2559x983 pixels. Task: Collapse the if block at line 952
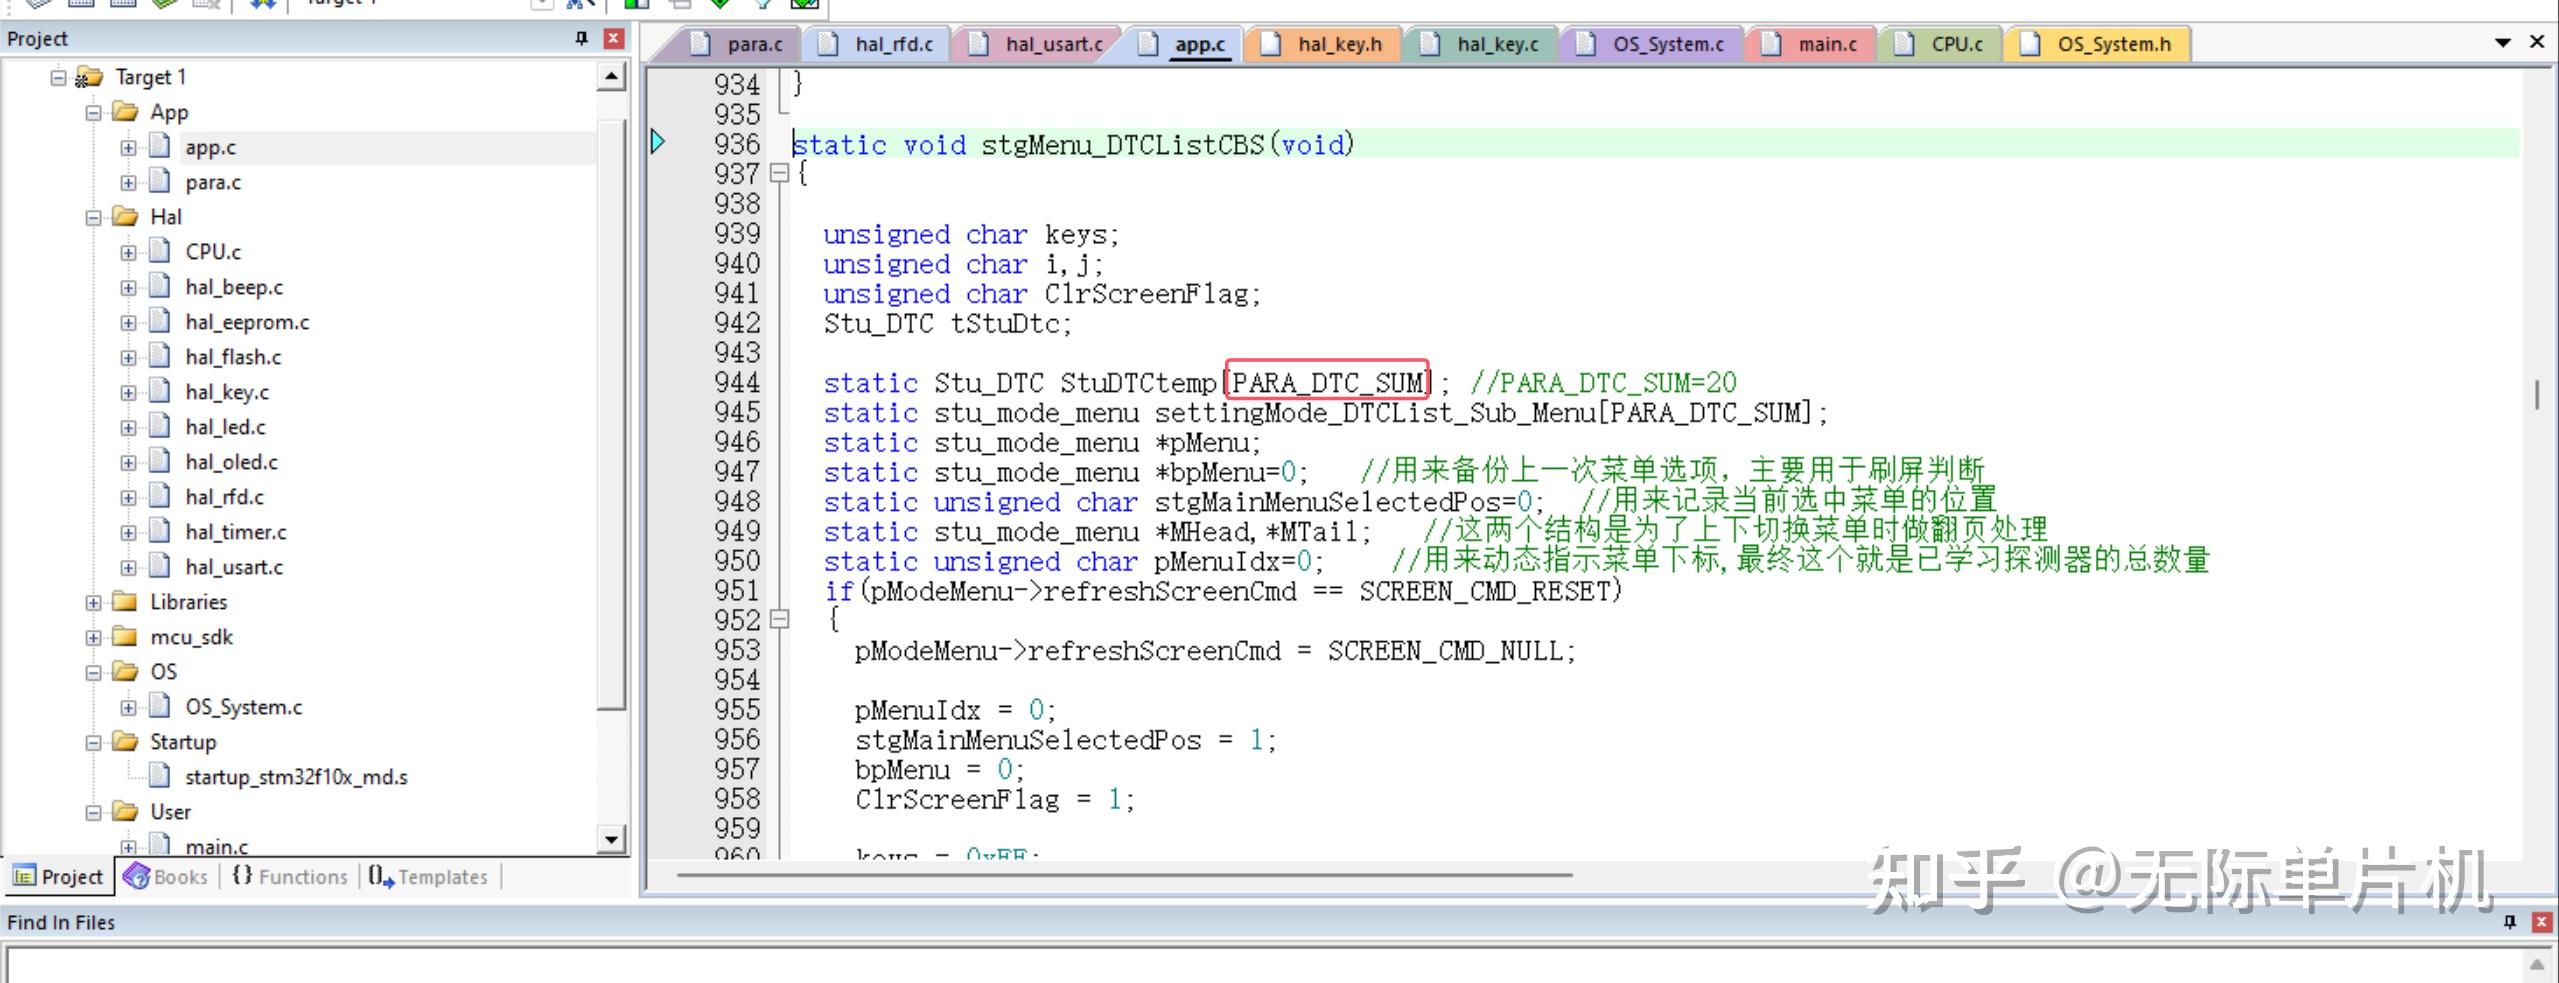click(x=780, y=619)
